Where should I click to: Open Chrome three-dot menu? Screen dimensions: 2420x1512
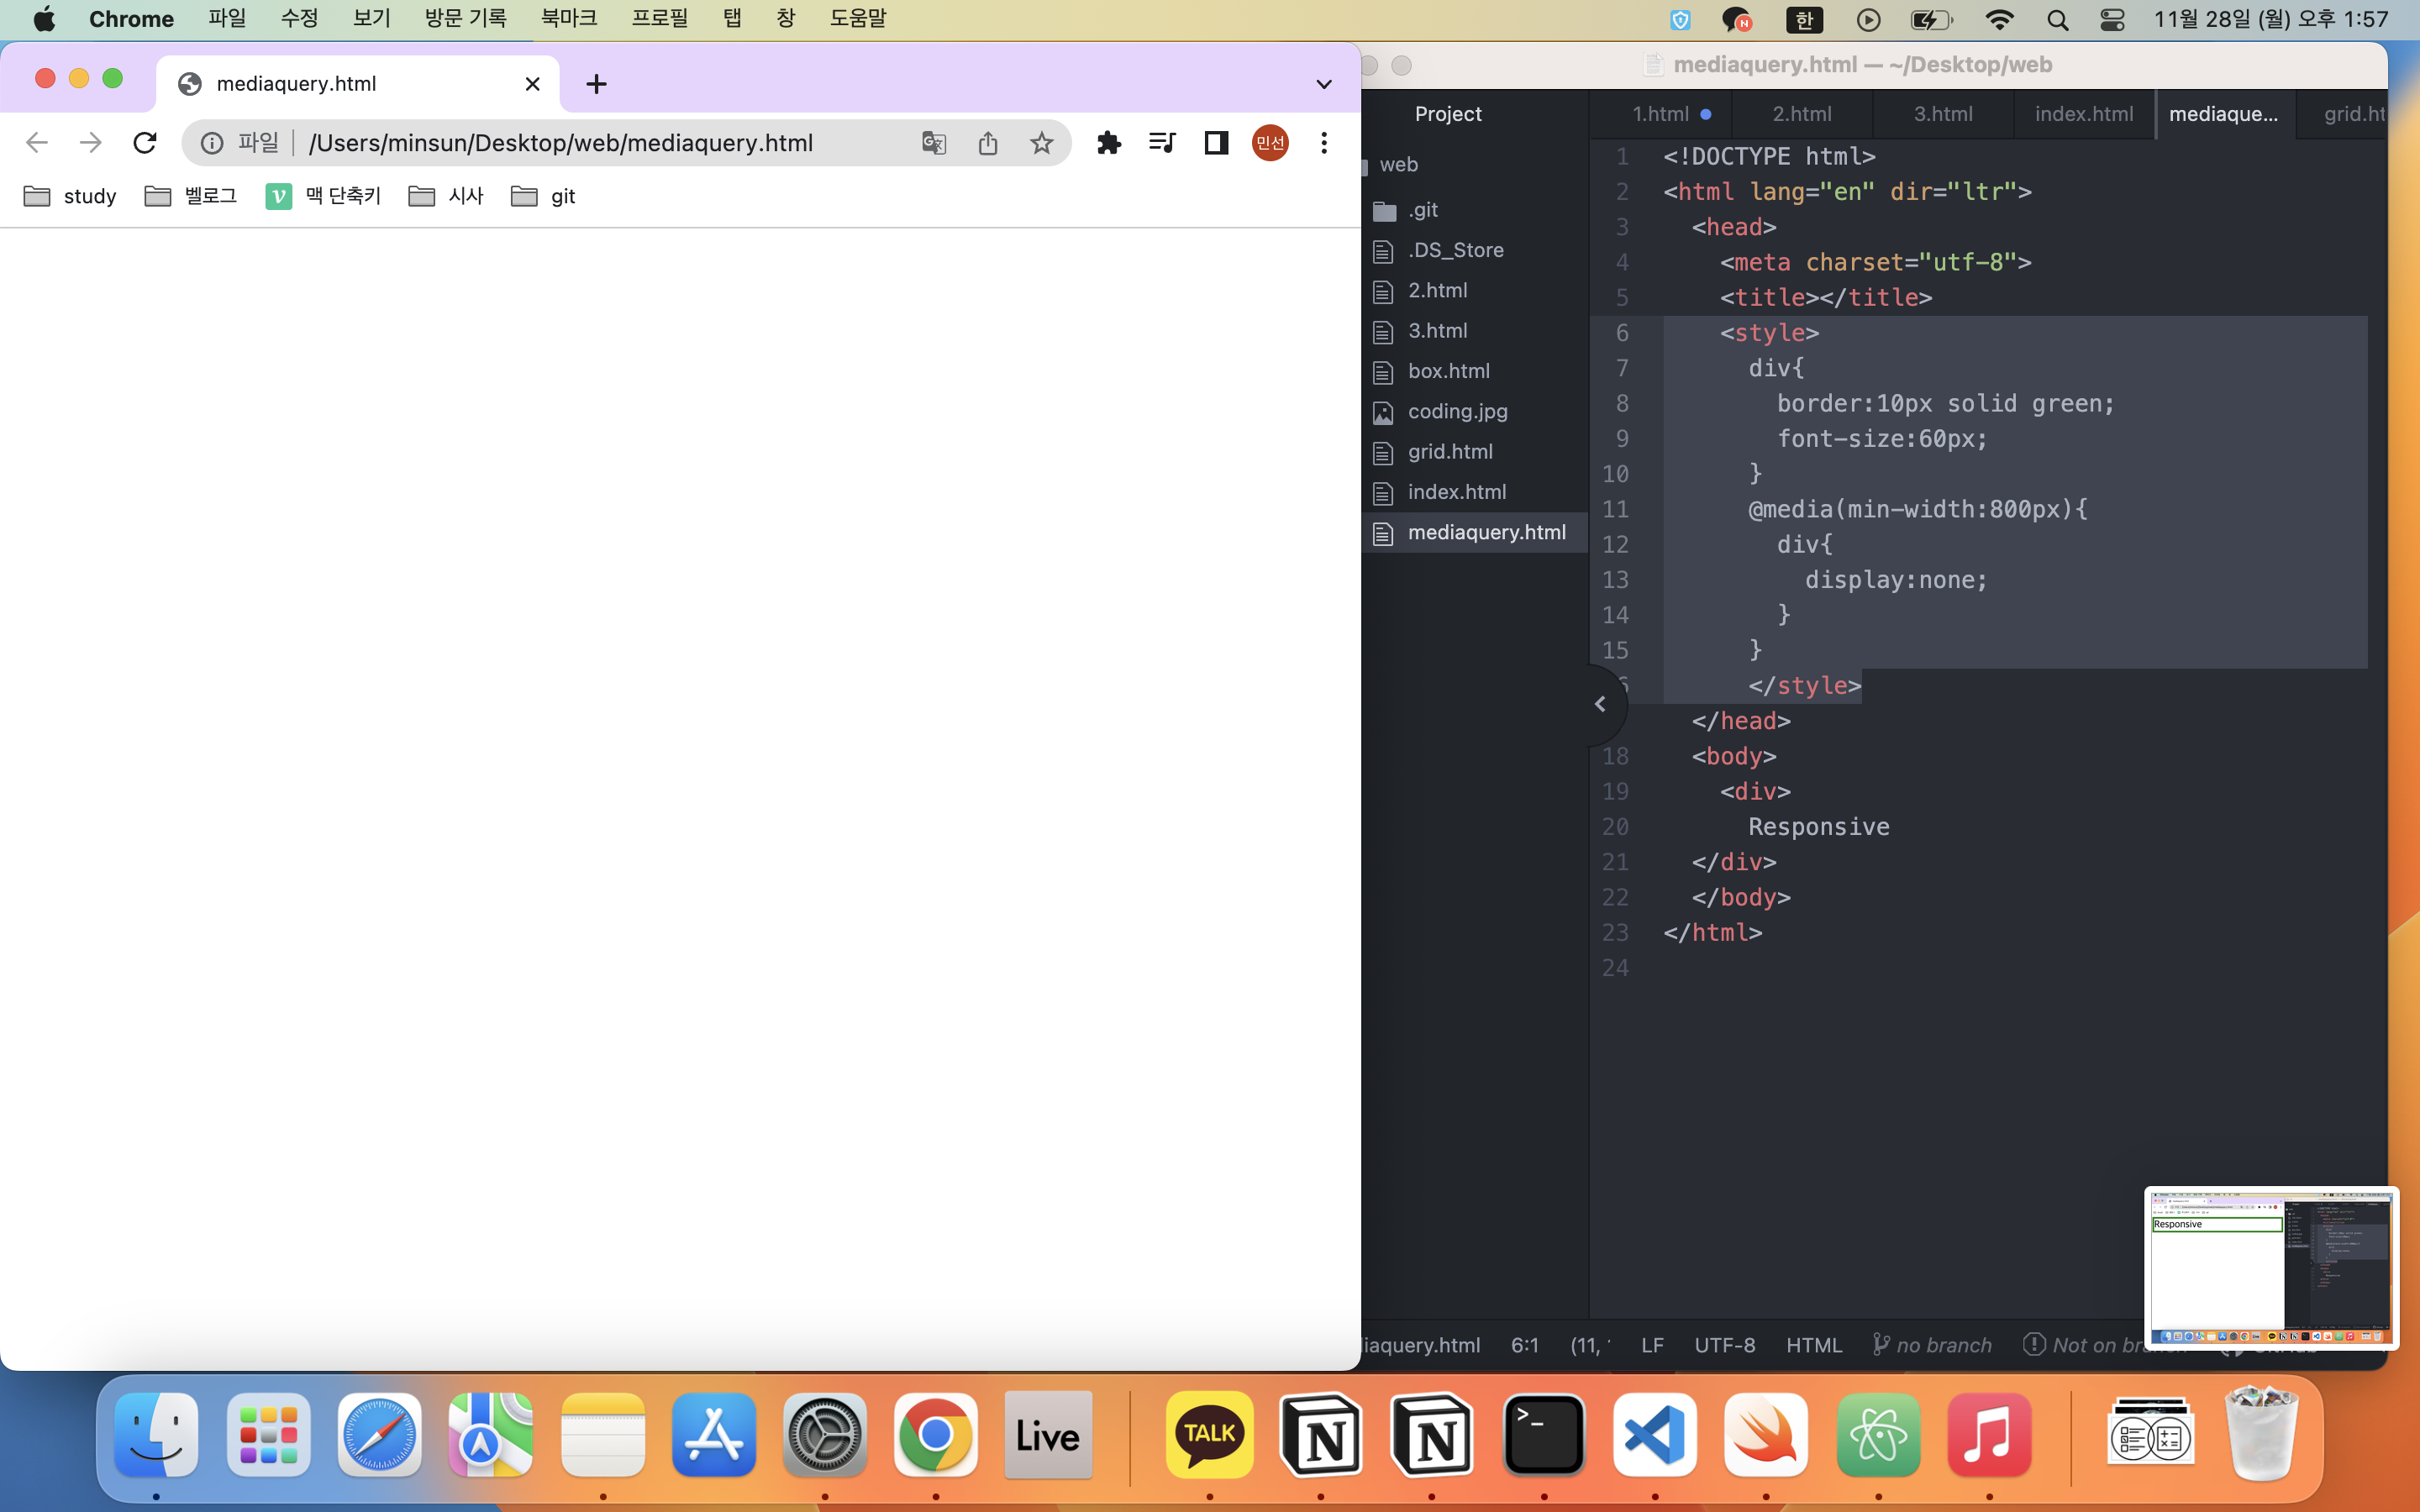(1324, 143)
